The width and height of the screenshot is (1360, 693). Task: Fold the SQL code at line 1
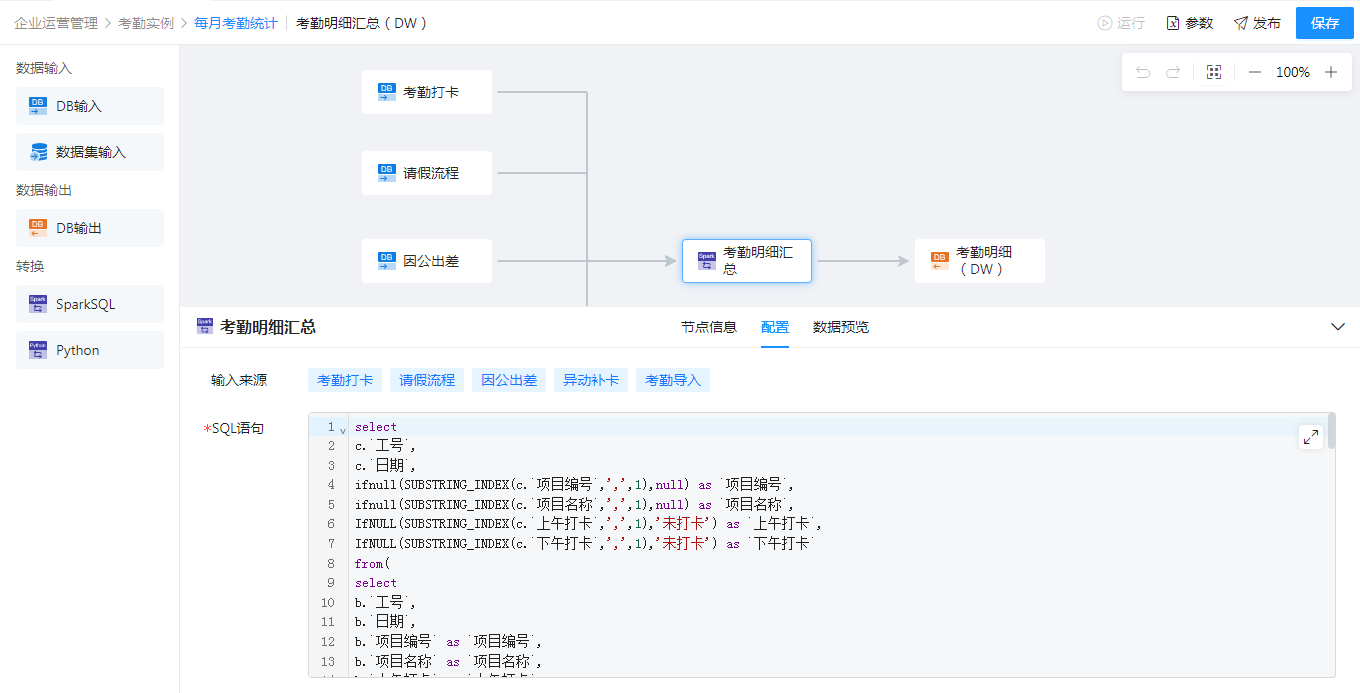343,429
